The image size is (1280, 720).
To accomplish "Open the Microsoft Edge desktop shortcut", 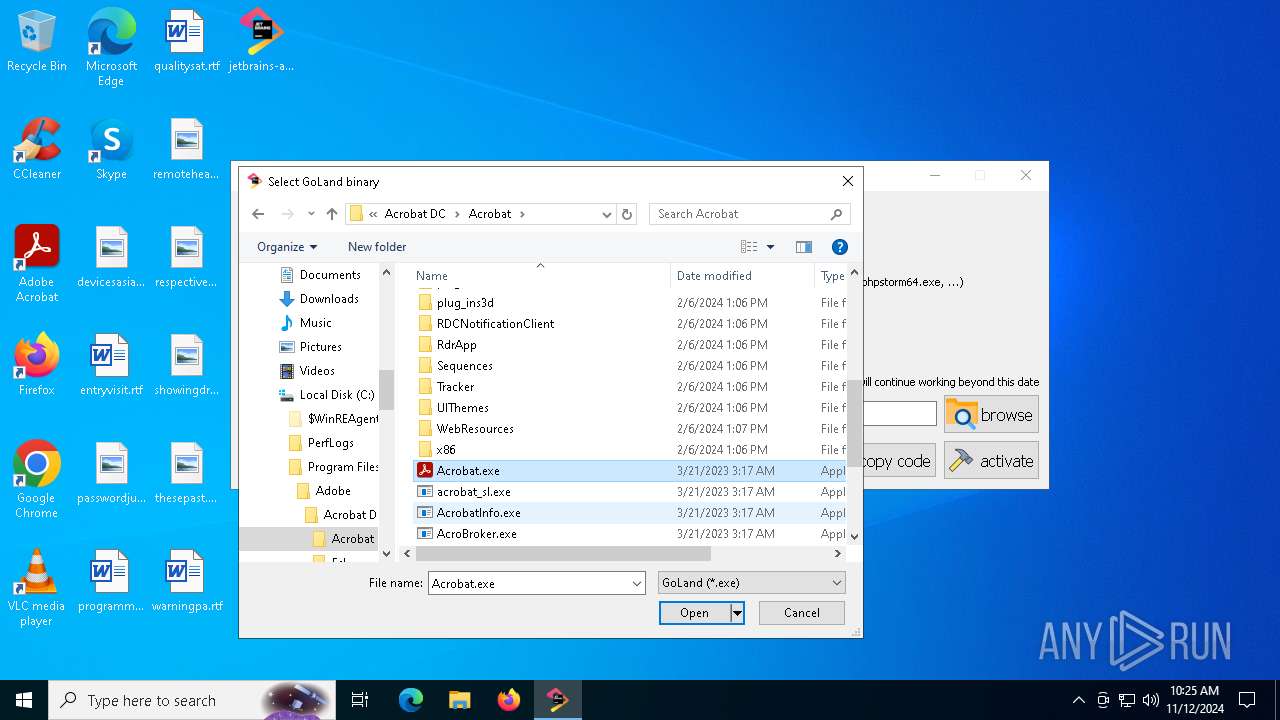I will point(111,48).
